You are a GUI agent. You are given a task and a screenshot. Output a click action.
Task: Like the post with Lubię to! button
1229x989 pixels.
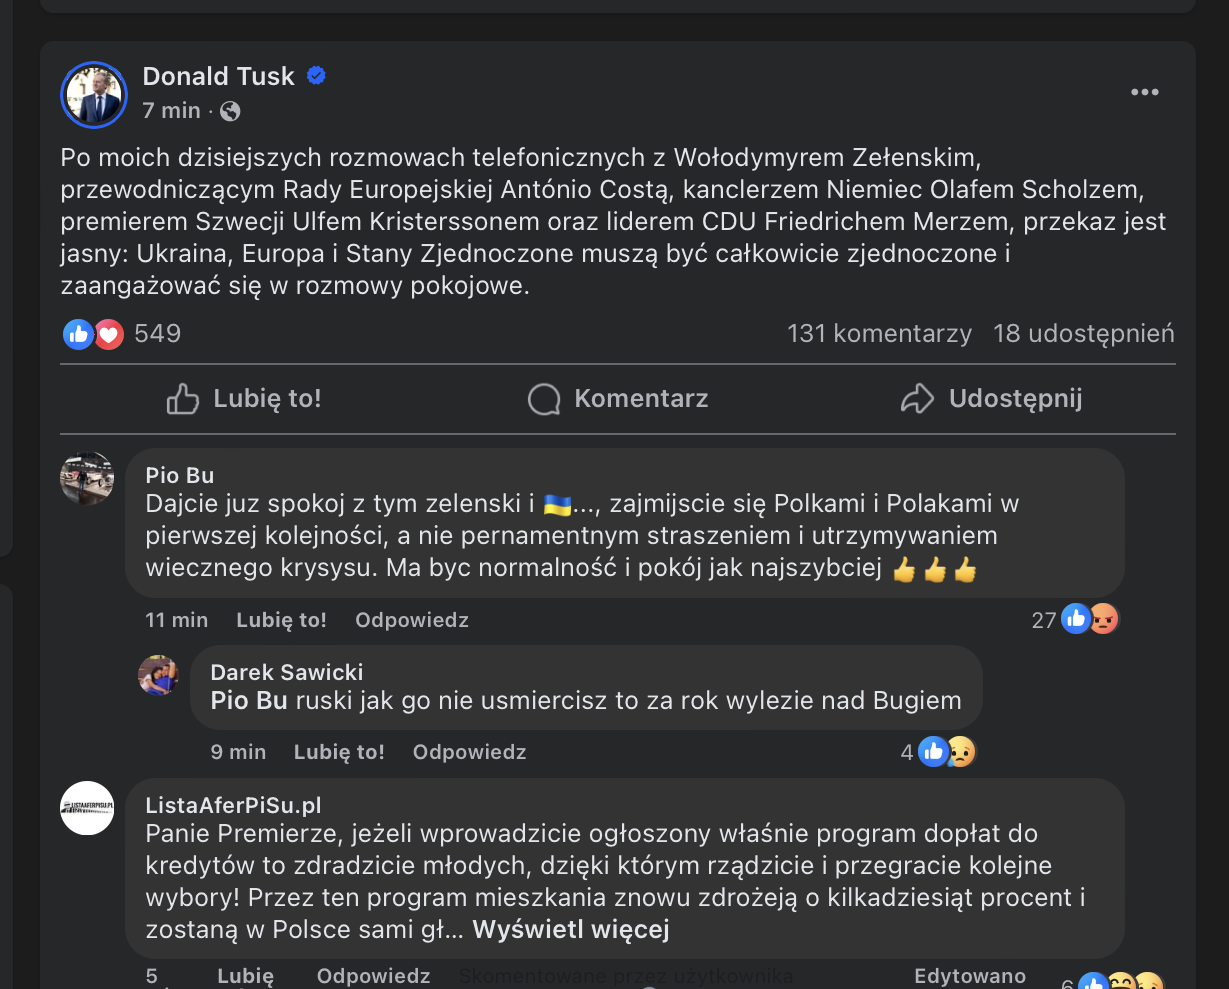tap(244, 399)
